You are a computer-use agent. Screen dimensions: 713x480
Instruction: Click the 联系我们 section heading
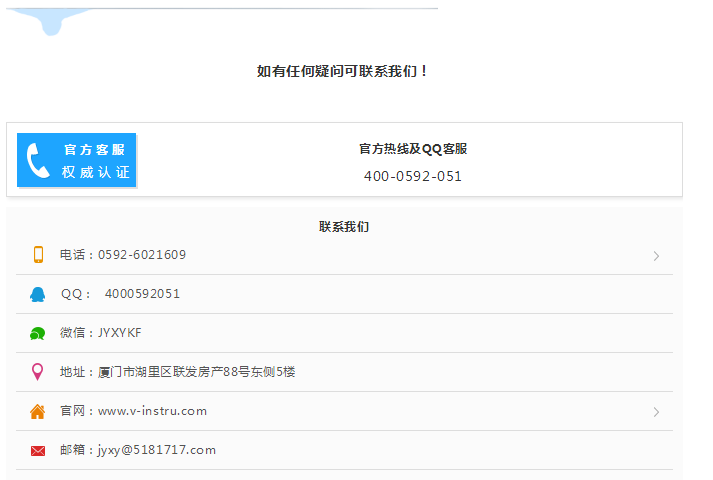pos(344,227)
